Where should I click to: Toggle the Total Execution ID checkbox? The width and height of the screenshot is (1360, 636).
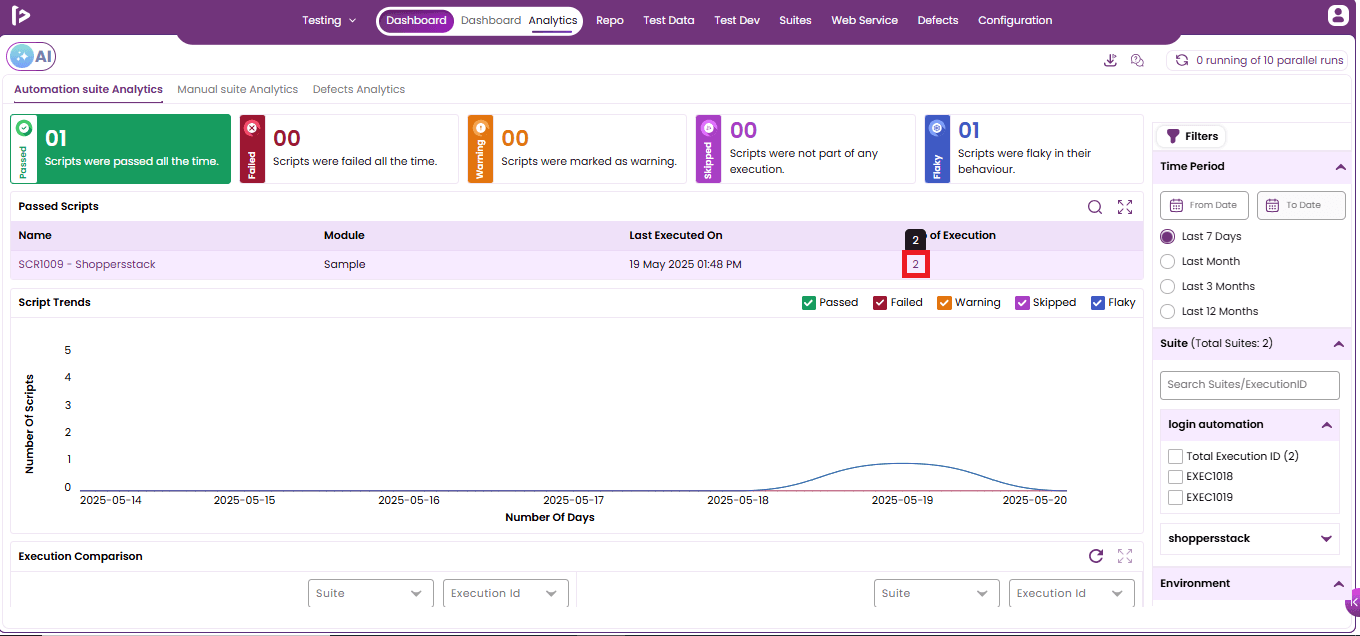point(1175,456)
